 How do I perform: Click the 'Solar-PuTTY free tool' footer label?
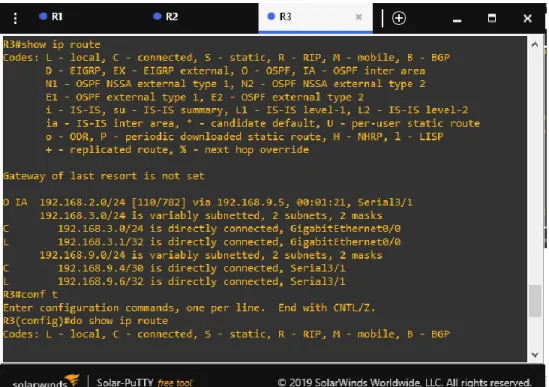[x=144, y=382]
